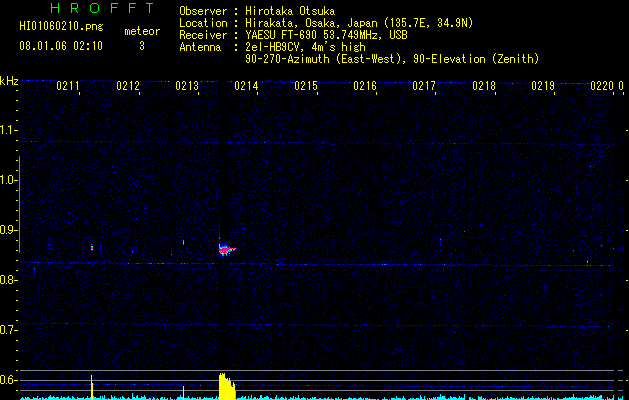Click the 0.7 kHz frequency label
The image size is (629, 400).
[x=8, y=330]
